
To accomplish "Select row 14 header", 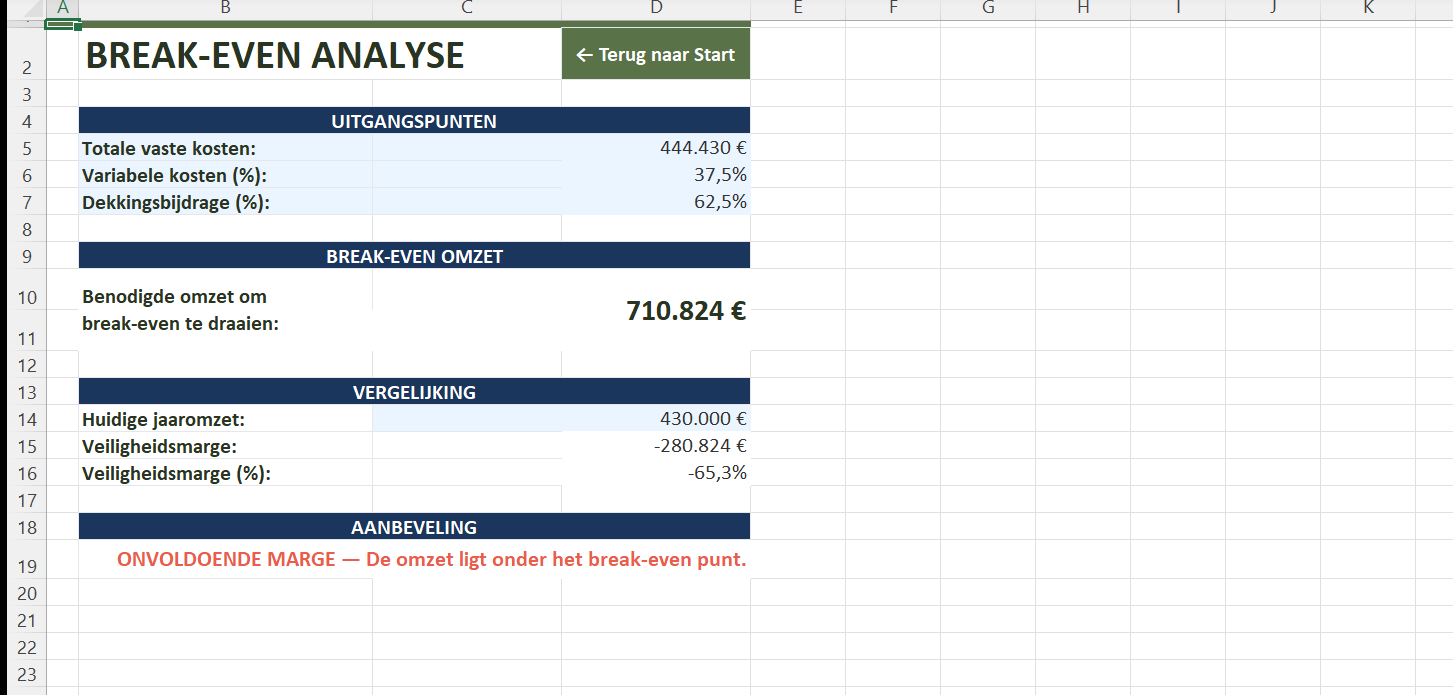I will pos(27,420).
